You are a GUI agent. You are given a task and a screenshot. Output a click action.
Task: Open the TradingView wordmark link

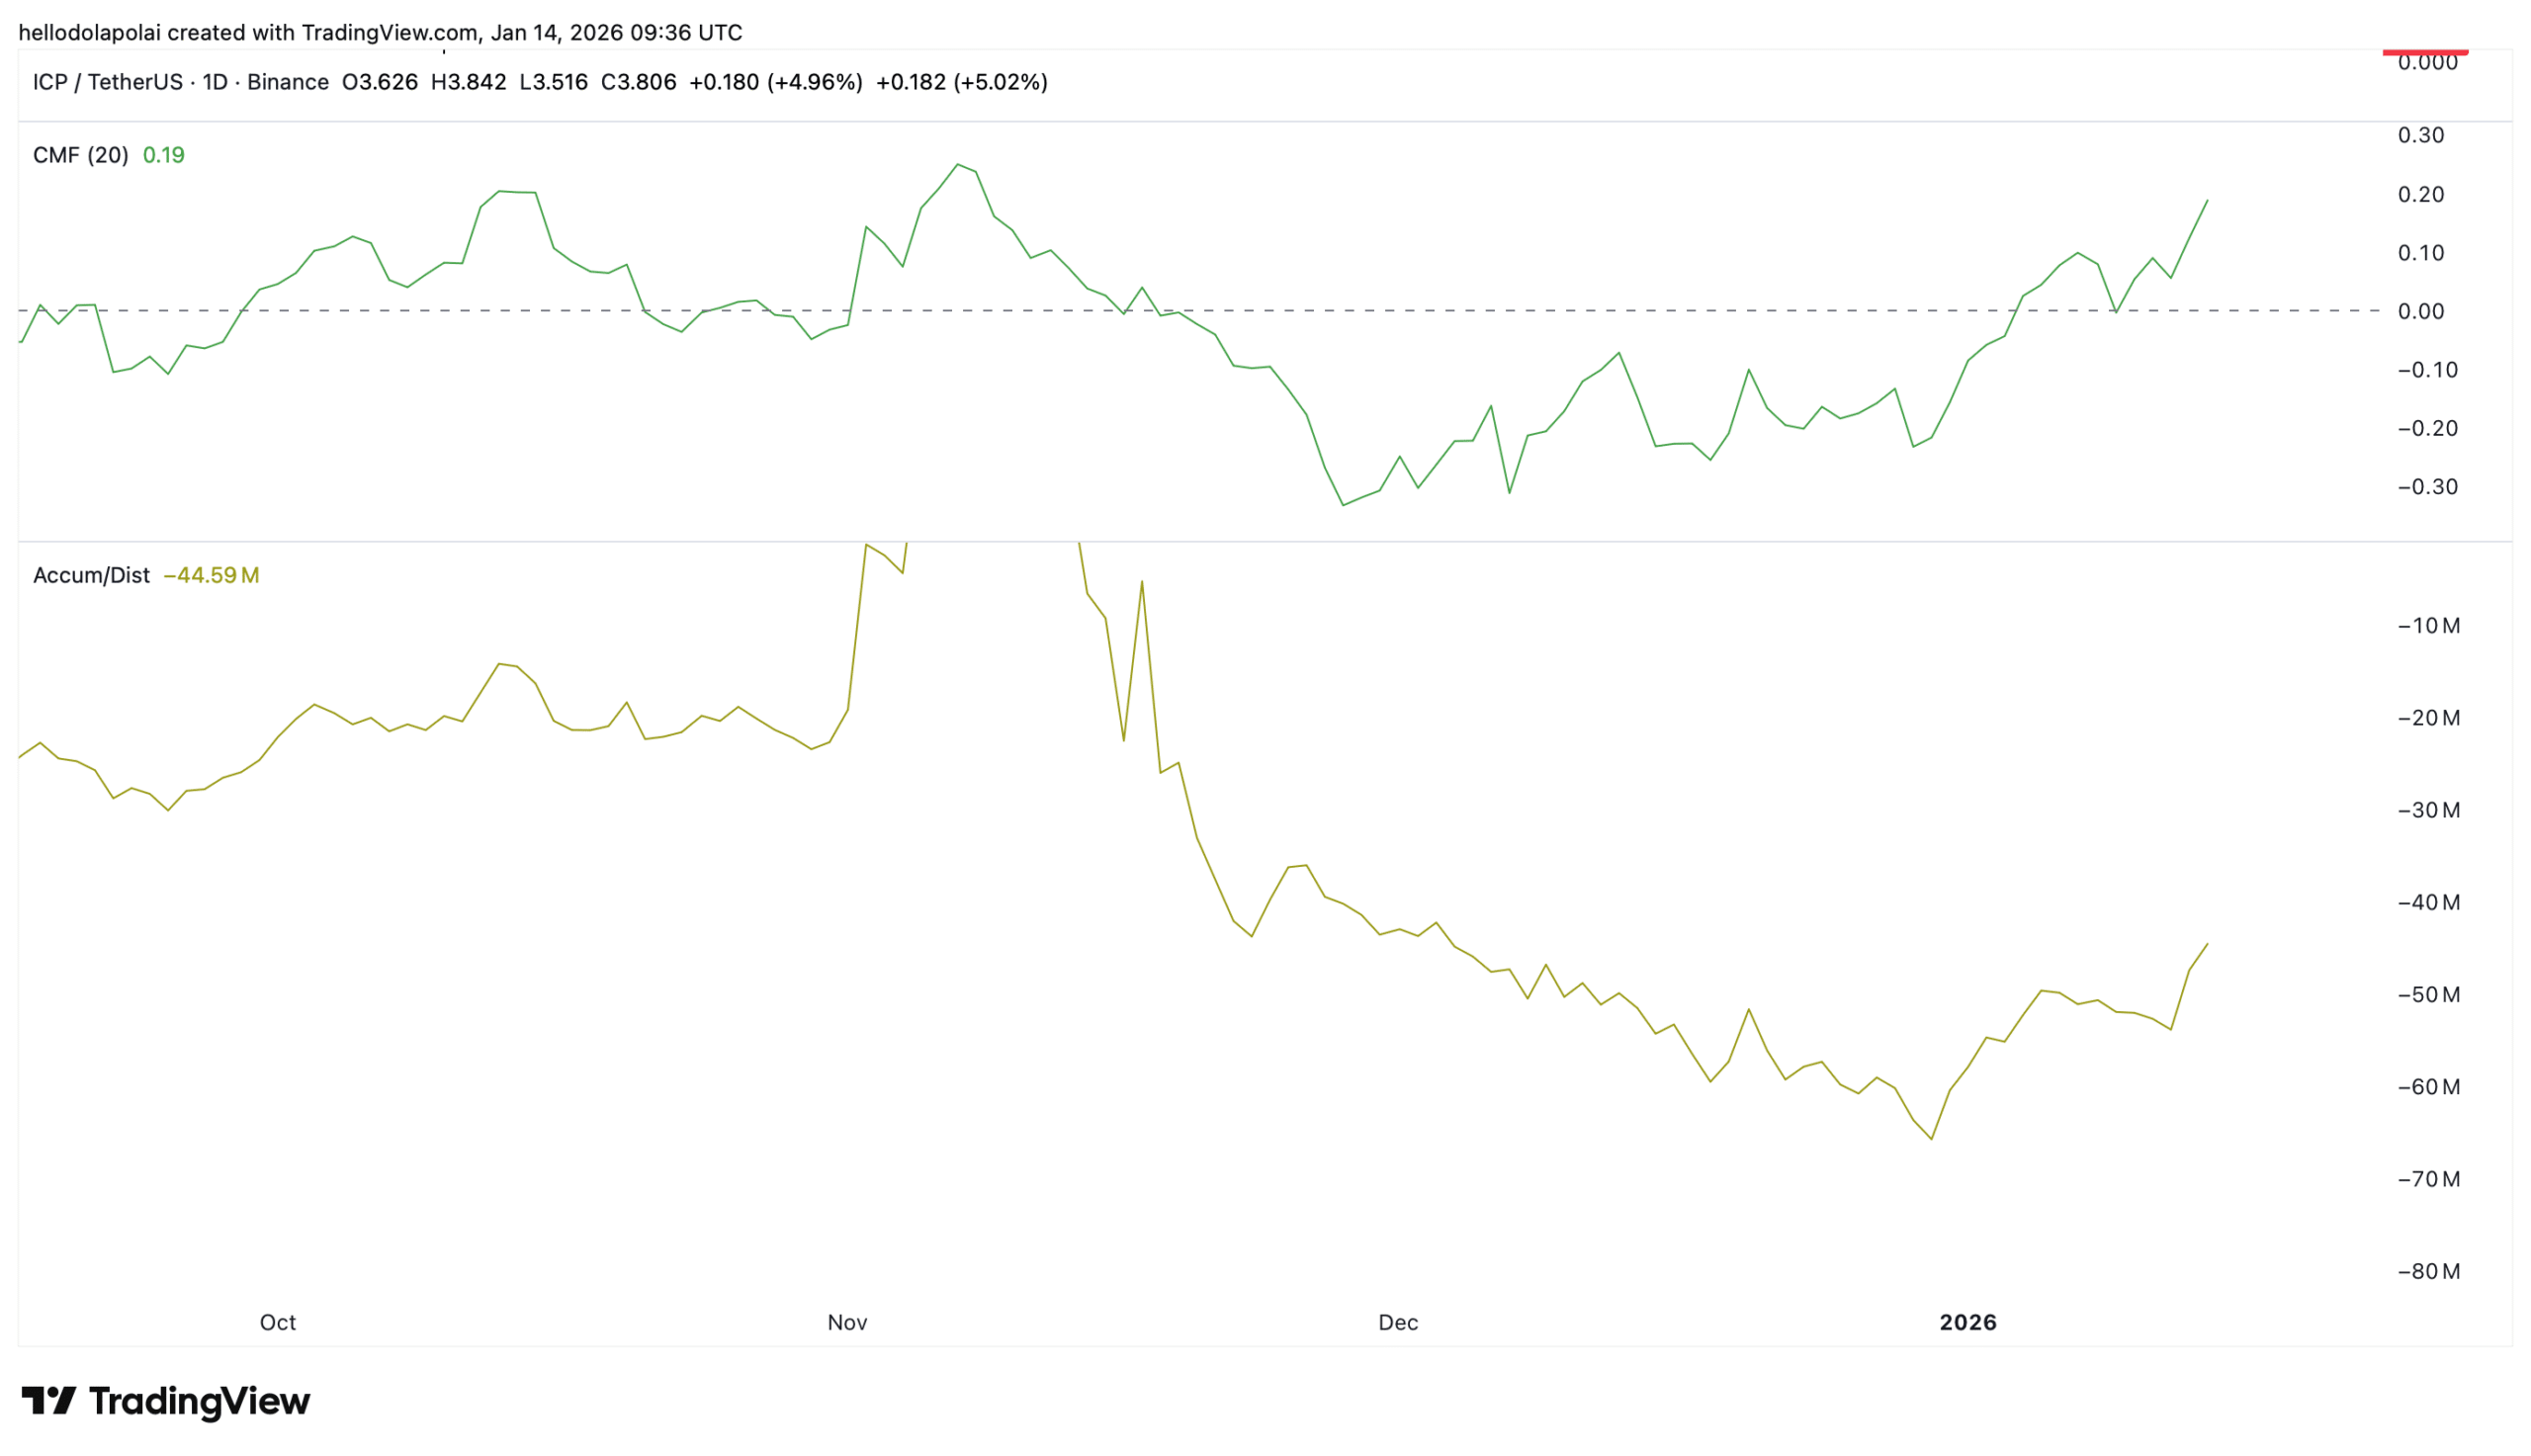coord(199,1401)
